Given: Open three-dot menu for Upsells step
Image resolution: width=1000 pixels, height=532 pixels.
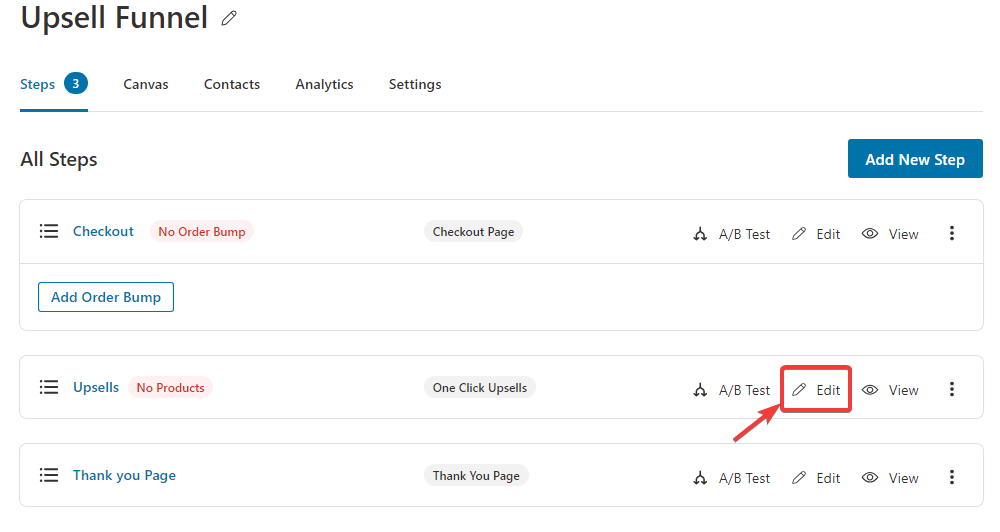Looking at the screenshot, I should [951, 390].
